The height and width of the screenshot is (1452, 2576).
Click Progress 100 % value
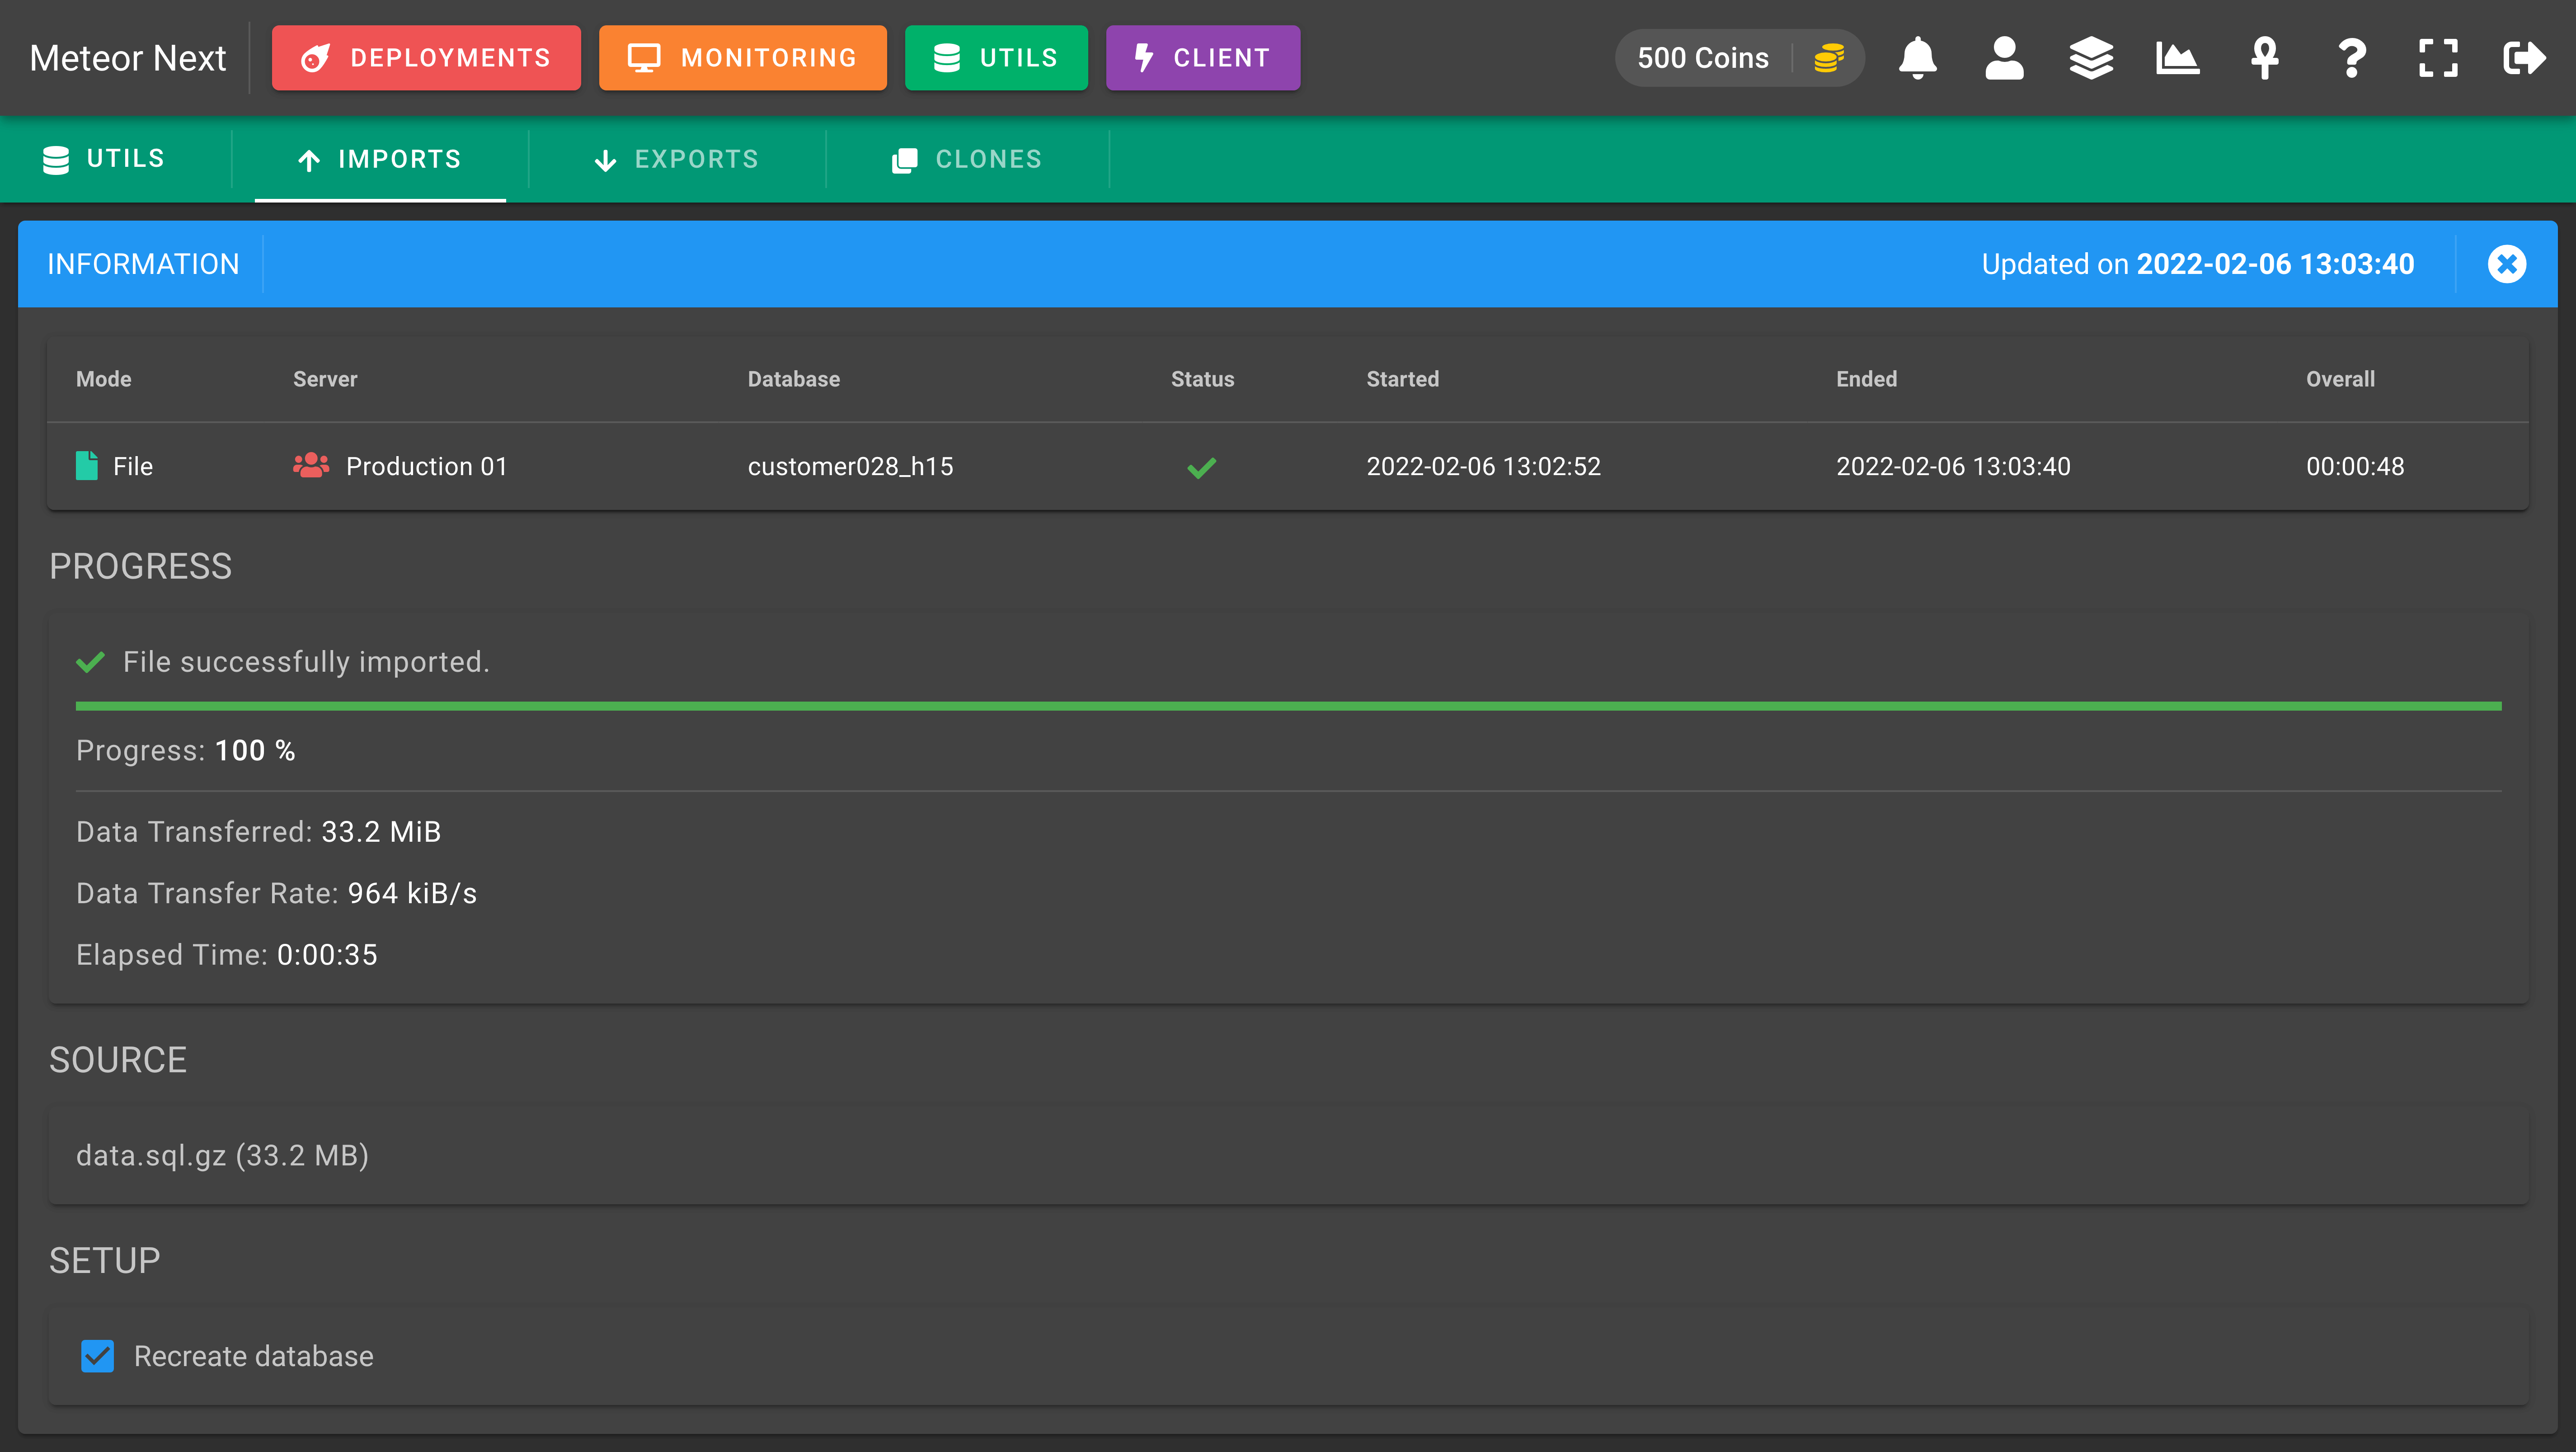(x=255, y=751)
